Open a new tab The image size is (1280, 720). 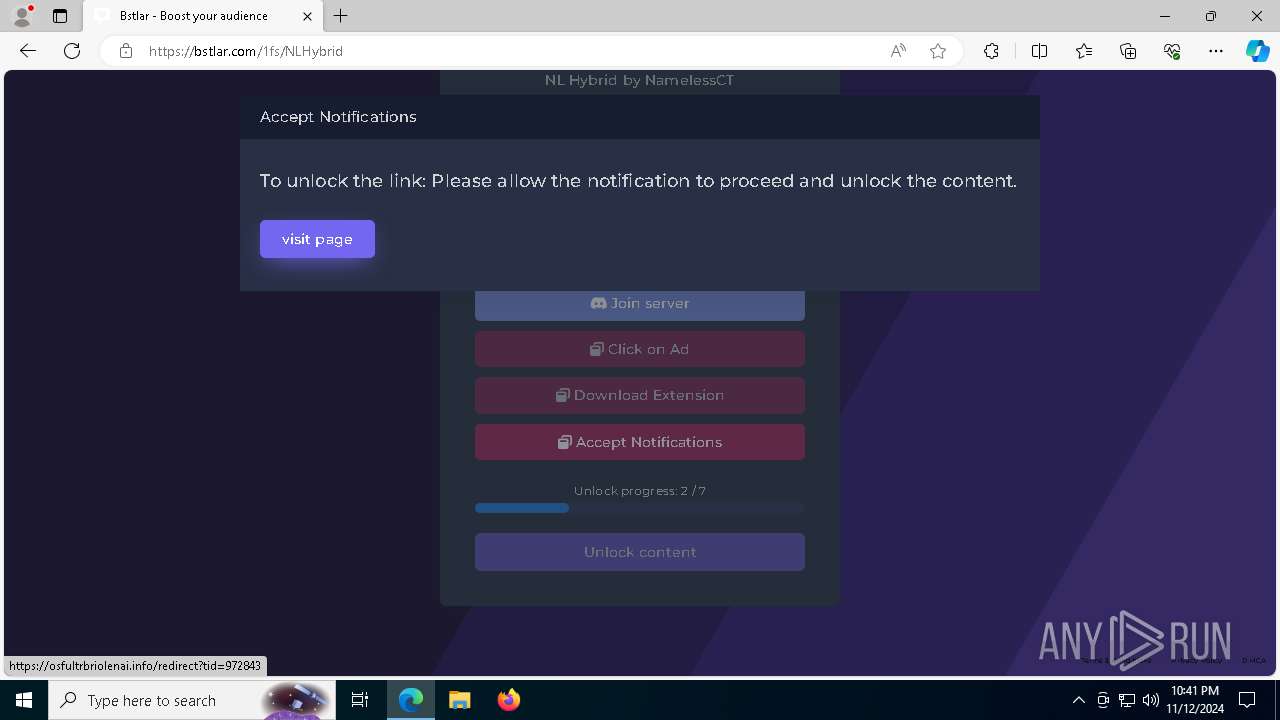point(341,16)
